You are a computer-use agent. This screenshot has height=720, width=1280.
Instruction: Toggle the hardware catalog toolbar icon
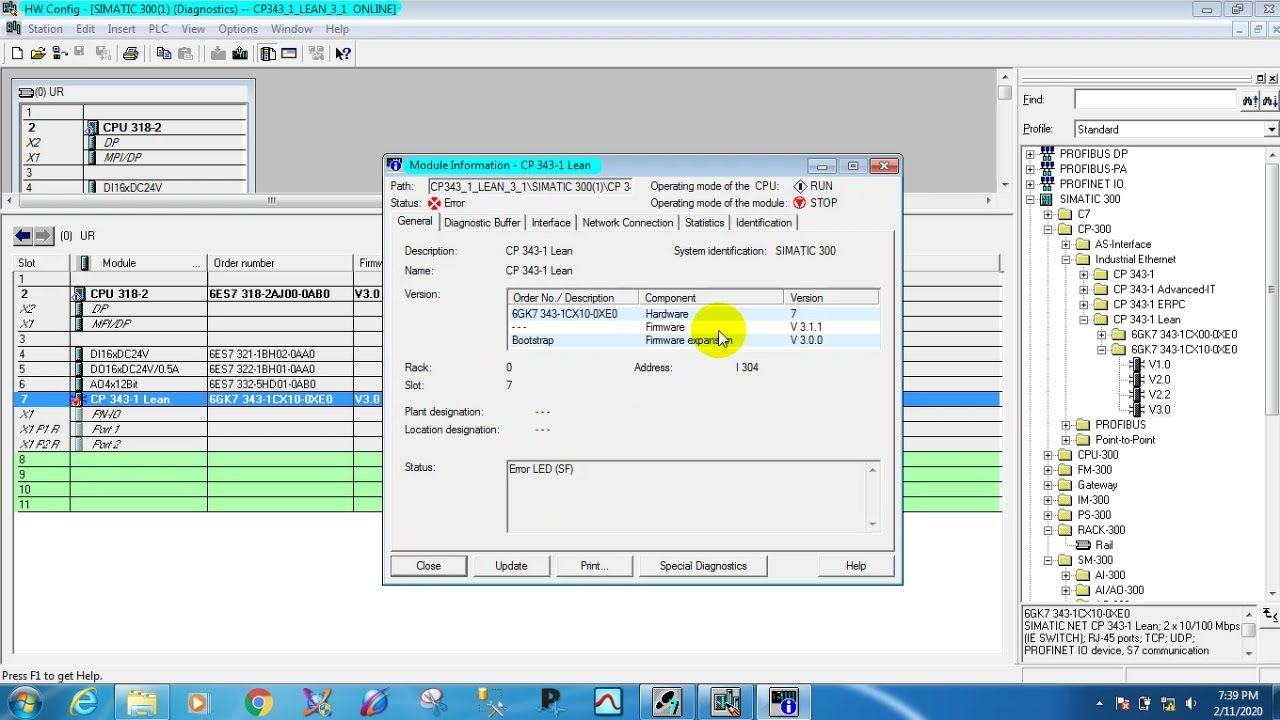coord(268,54)
